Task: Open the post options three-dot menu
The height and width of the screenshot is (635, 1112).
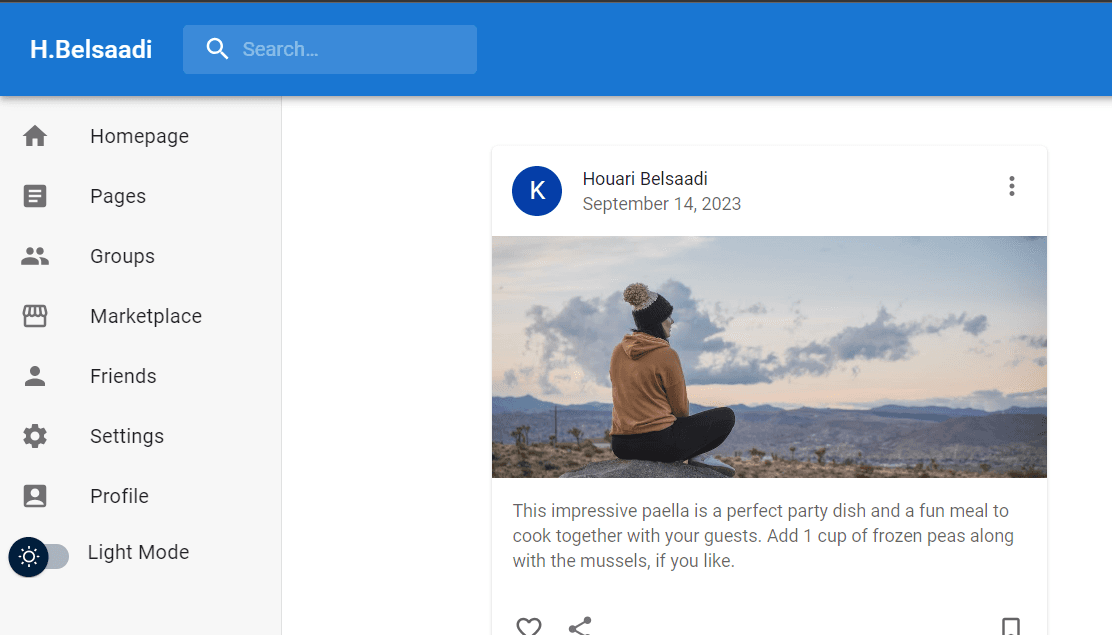Action: 1011,186
